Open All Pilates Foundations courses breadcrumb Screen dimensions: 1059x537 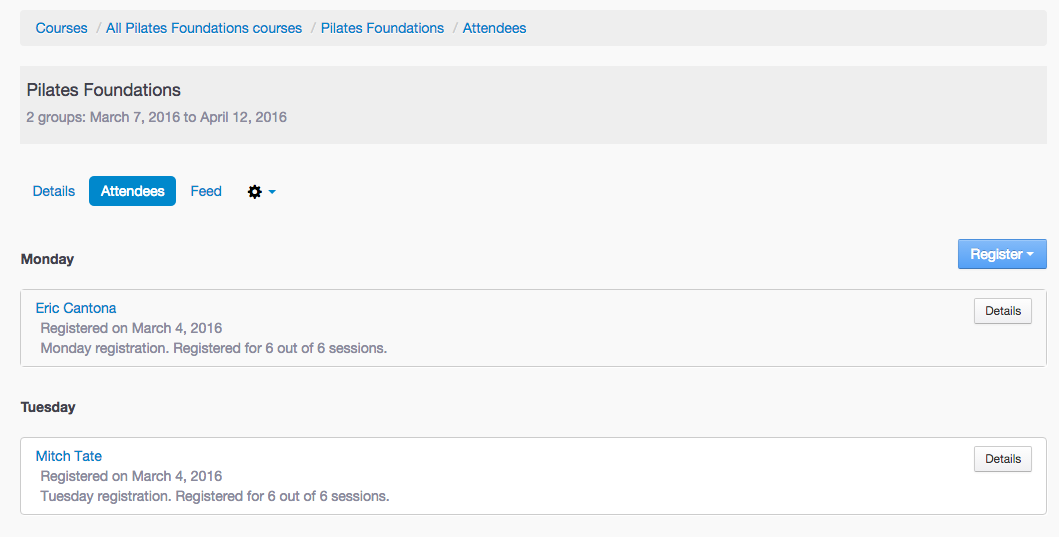pos(204,28)
